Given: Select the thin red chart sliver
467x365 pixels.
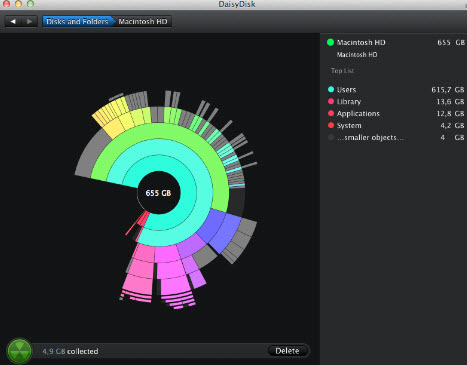Looking at the screenshot, I should point(132,227).
